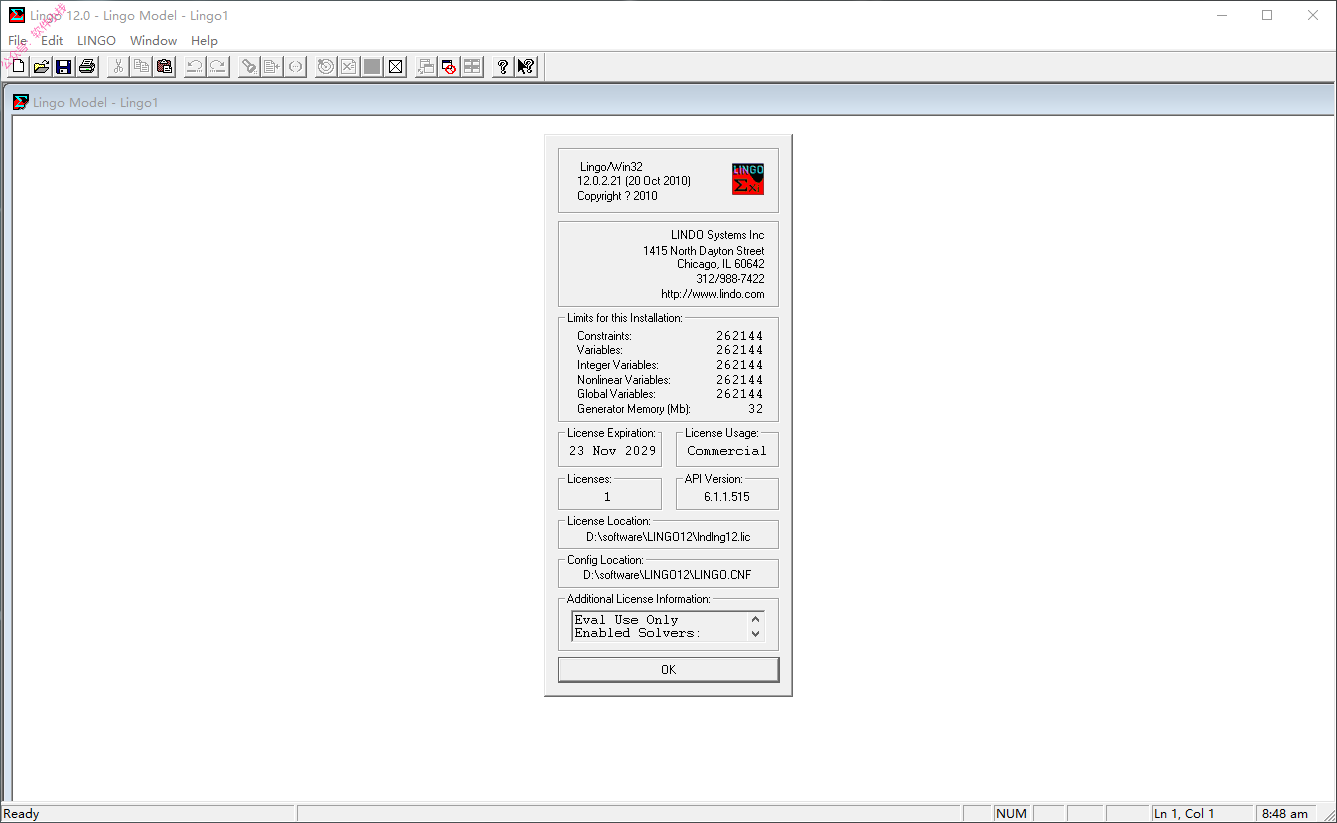Viewport: 1337px width, 823px height.
Task: Click the lindo.com website URL
Action: (x=712, y=294)
